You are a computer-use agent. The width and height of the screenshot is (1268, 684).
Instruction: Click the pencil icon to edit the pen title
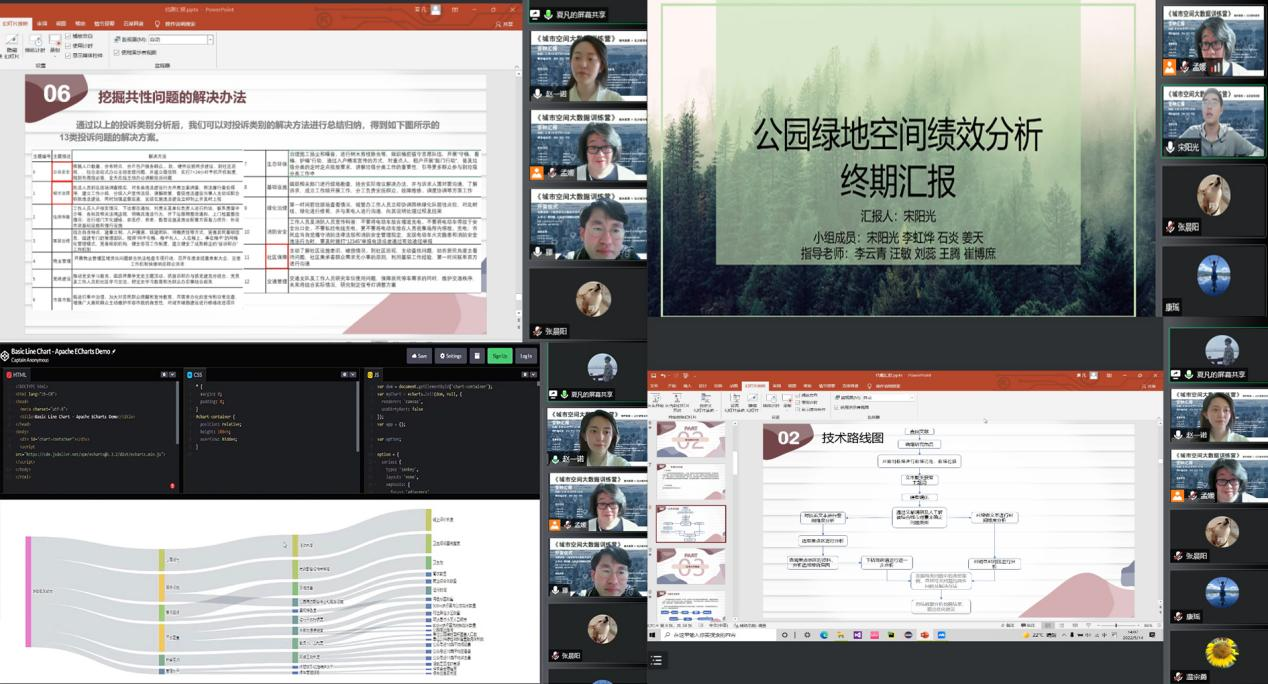(114, 351)
